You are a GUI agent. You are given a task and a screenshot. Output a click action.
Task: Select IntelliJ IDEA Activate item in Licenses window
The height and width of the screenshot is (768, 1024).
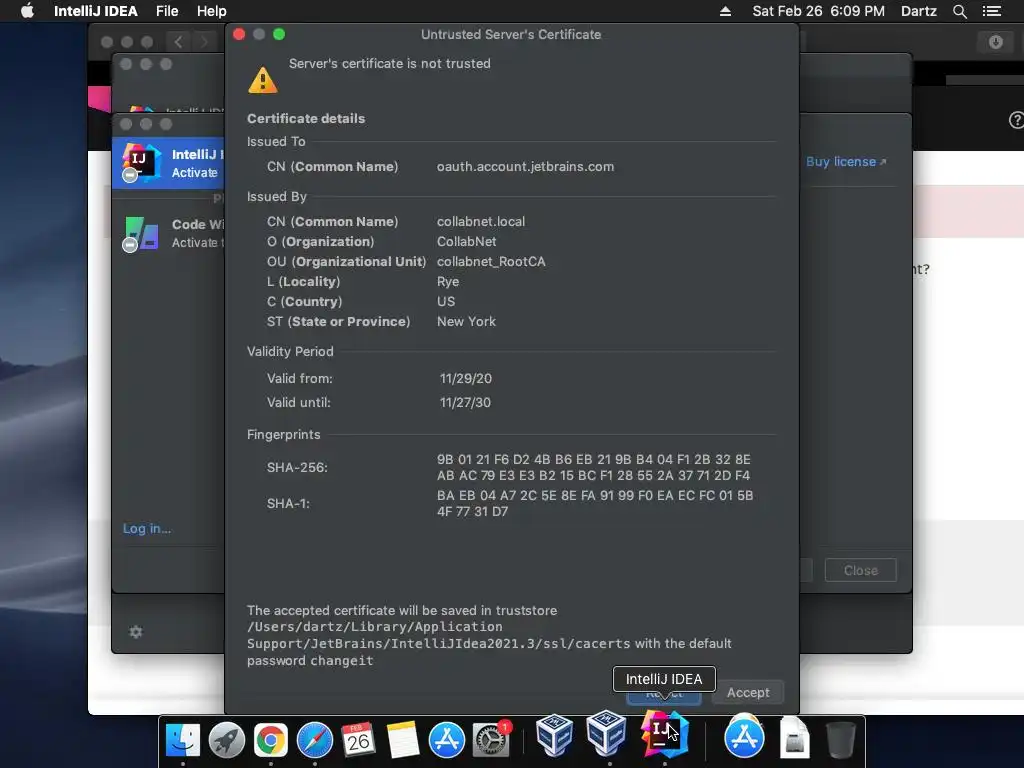168,163
